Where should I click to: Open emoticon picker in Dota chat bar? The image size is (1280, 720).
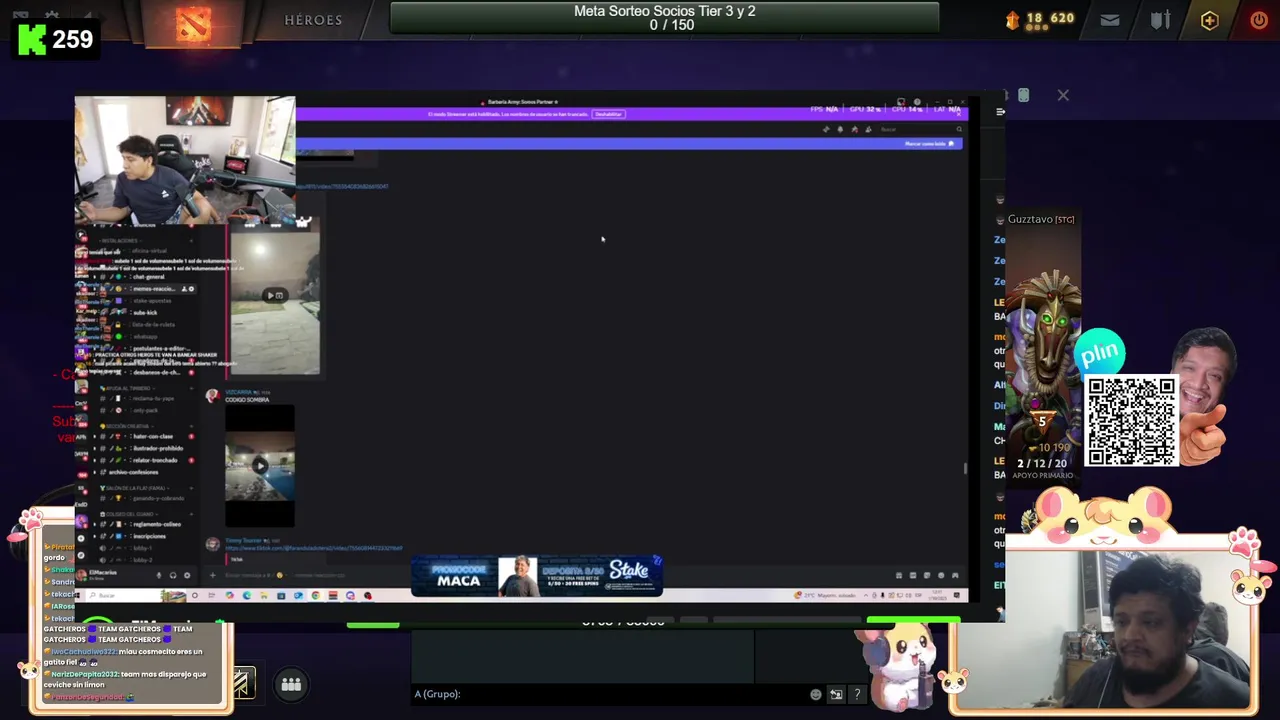816,694
